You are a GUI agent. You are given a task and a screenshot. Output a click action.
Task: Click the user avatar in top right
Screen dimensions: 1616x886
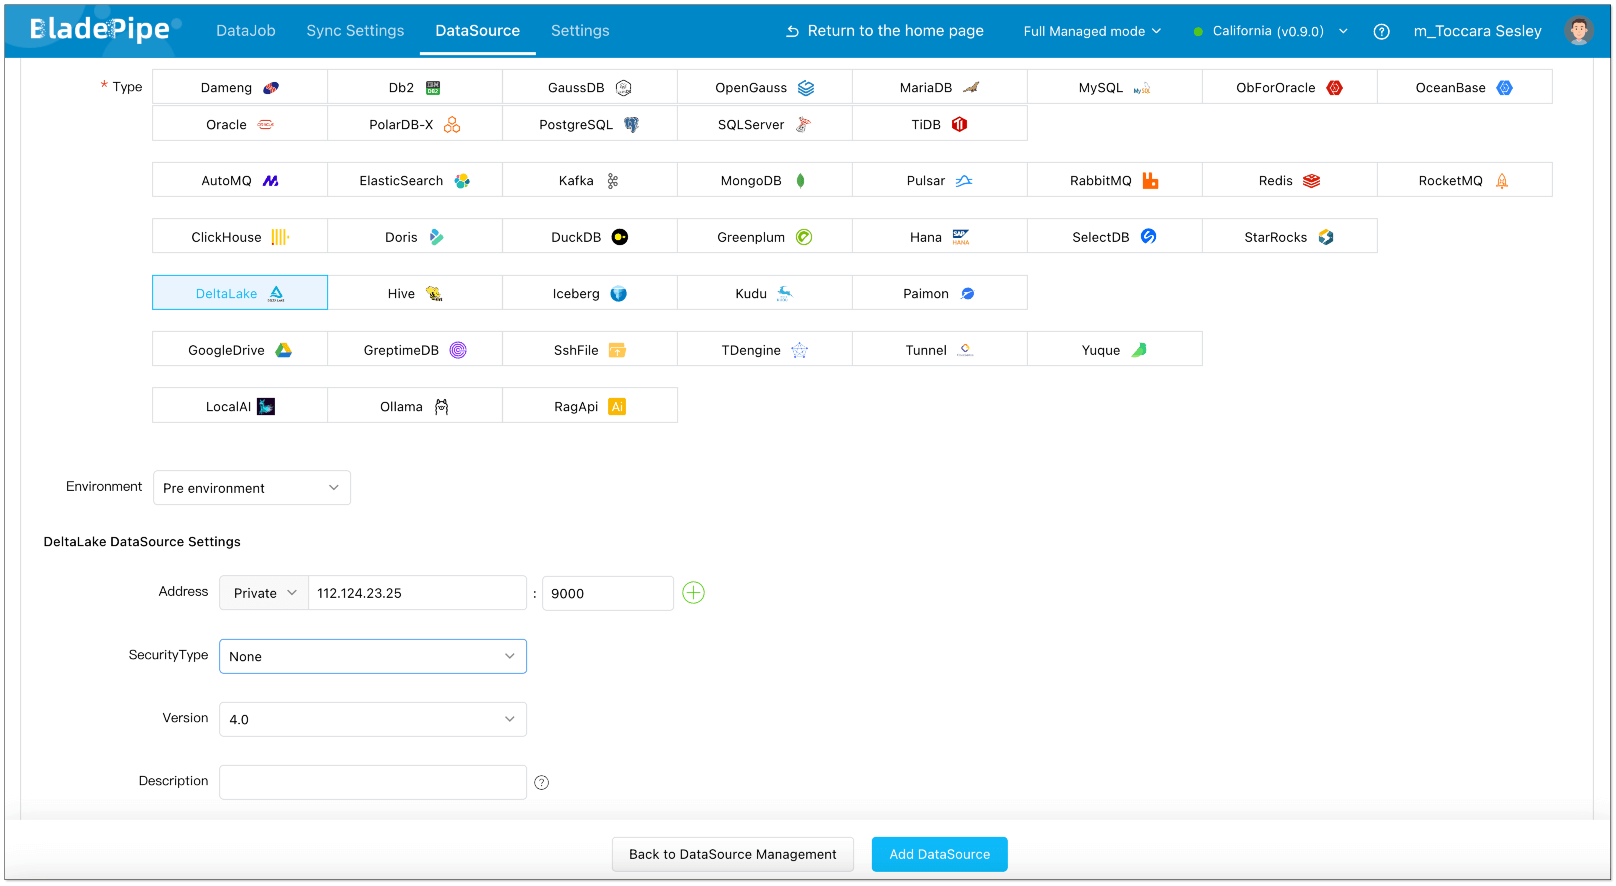coord(1578,31)
